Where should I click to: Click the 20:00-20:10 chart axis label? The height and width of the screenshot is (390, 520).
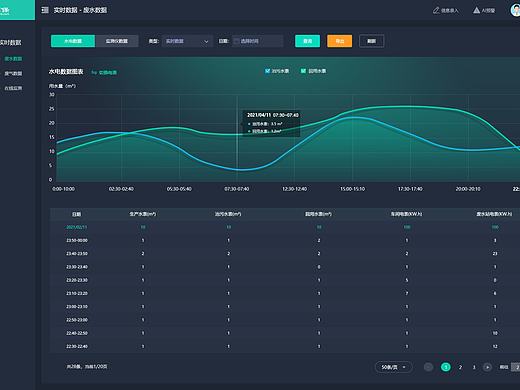468,189
